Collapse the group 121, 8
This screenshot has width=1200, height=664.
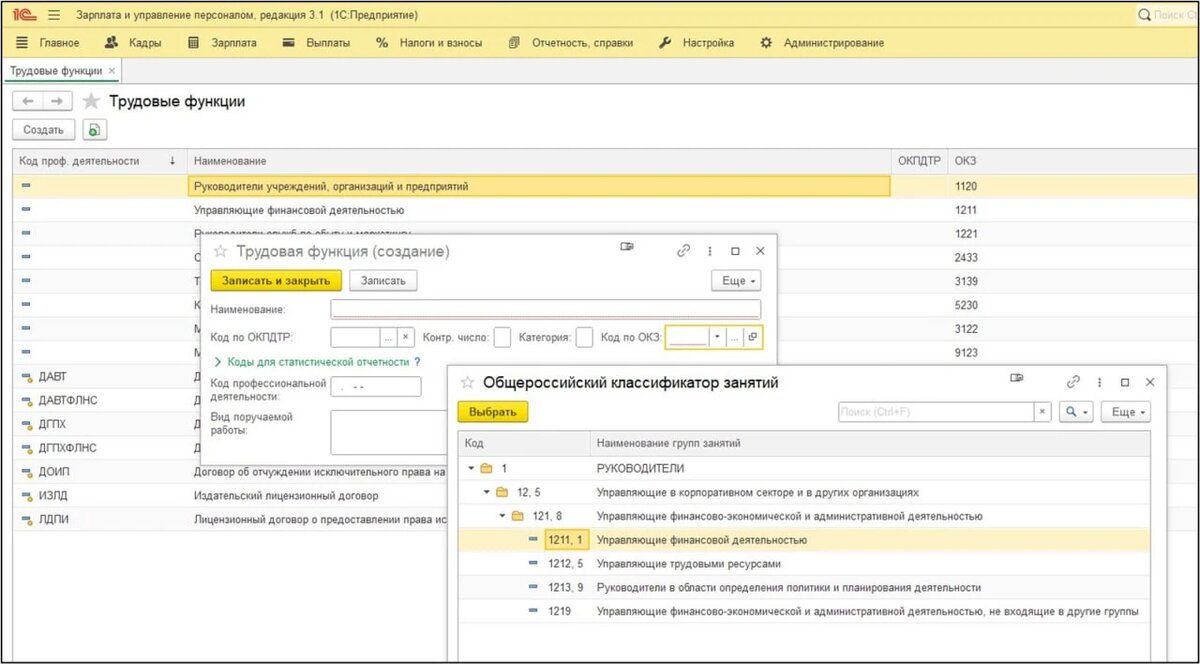503,516
